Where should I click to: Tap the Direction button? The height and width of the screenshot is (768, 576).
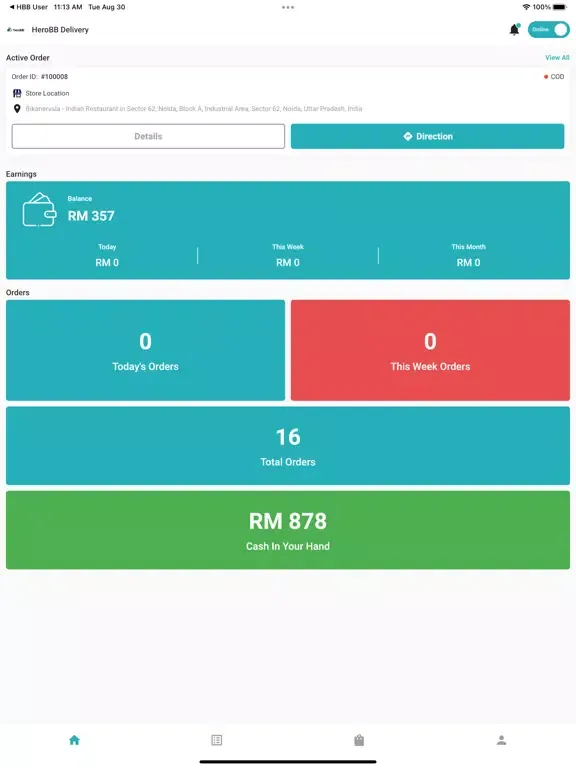[x=427, y=136]
